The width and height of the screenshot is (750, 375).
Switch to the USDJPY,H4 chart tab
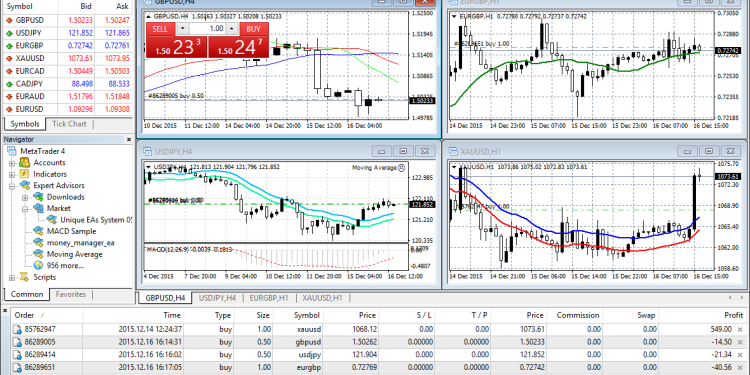tap(217, 298)
